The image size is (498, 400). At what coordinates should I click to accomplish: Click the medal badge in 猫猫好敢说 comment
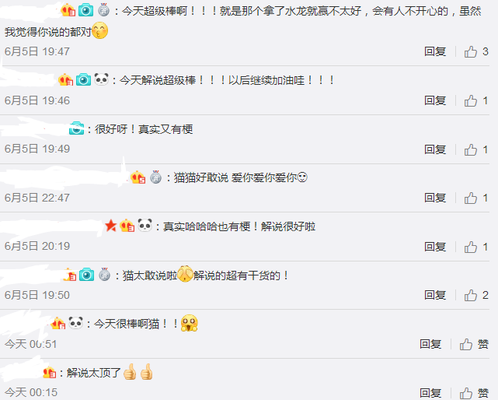156,177
